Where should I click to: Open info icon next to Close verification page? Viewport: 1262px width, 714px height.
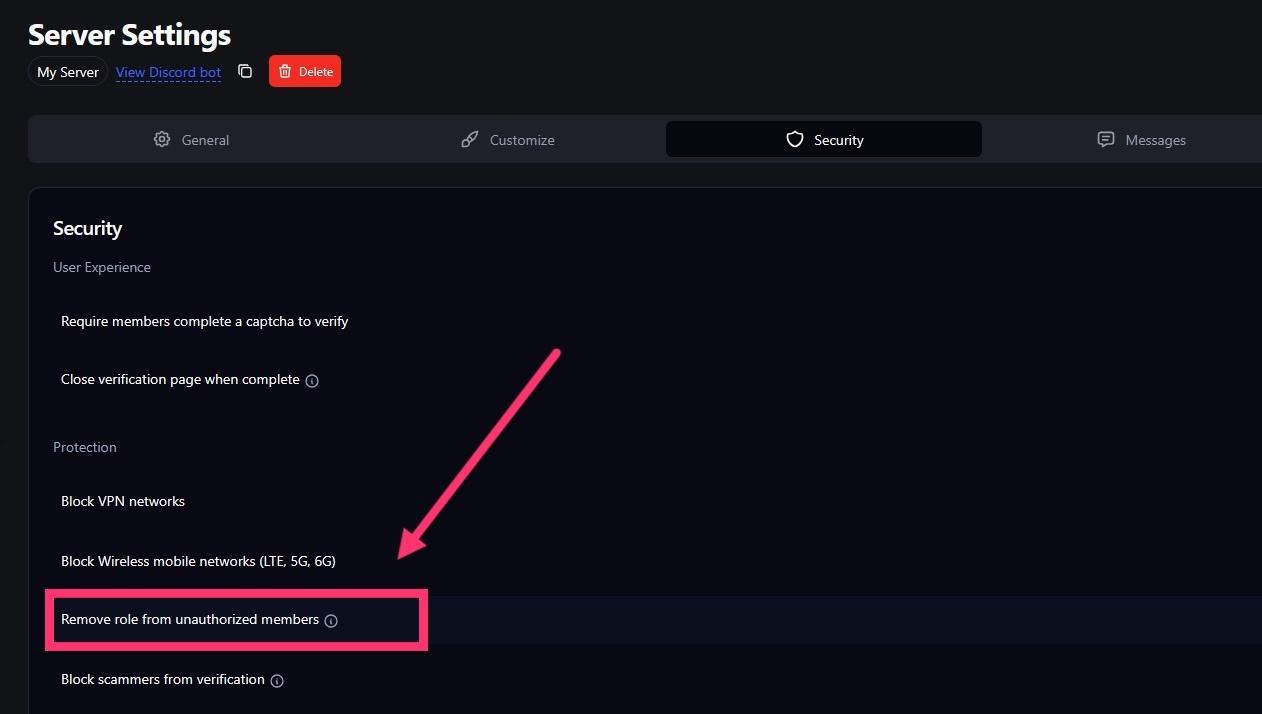pos(312,381)
